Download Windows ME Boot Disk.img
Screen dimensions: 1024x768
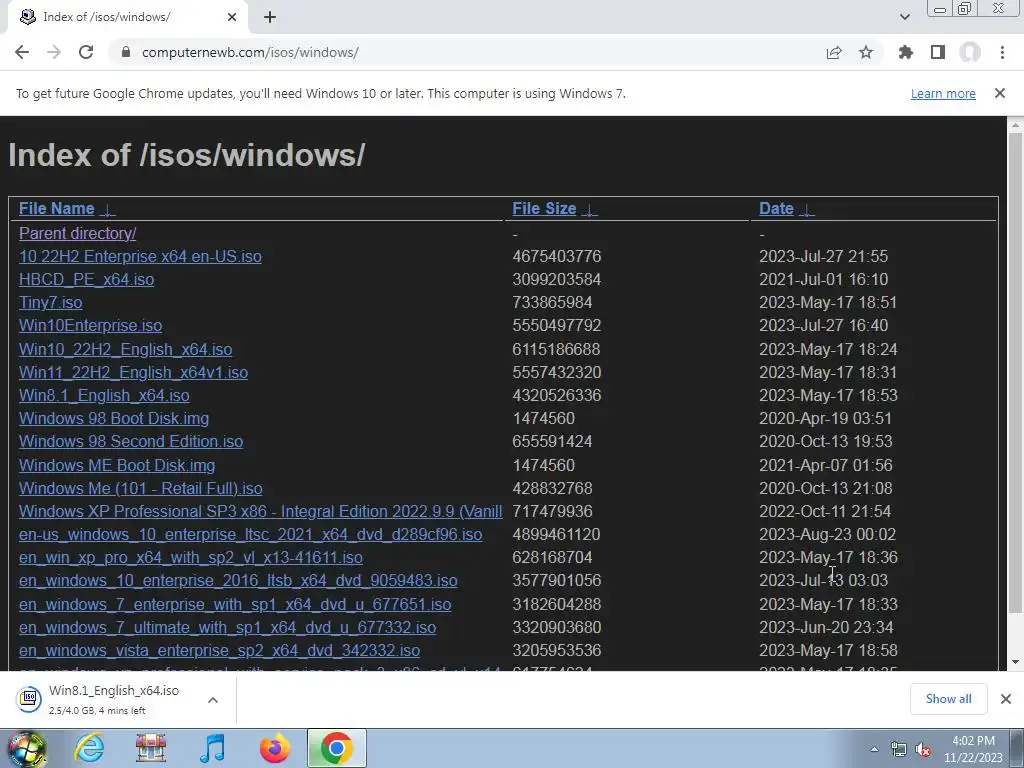117,465
